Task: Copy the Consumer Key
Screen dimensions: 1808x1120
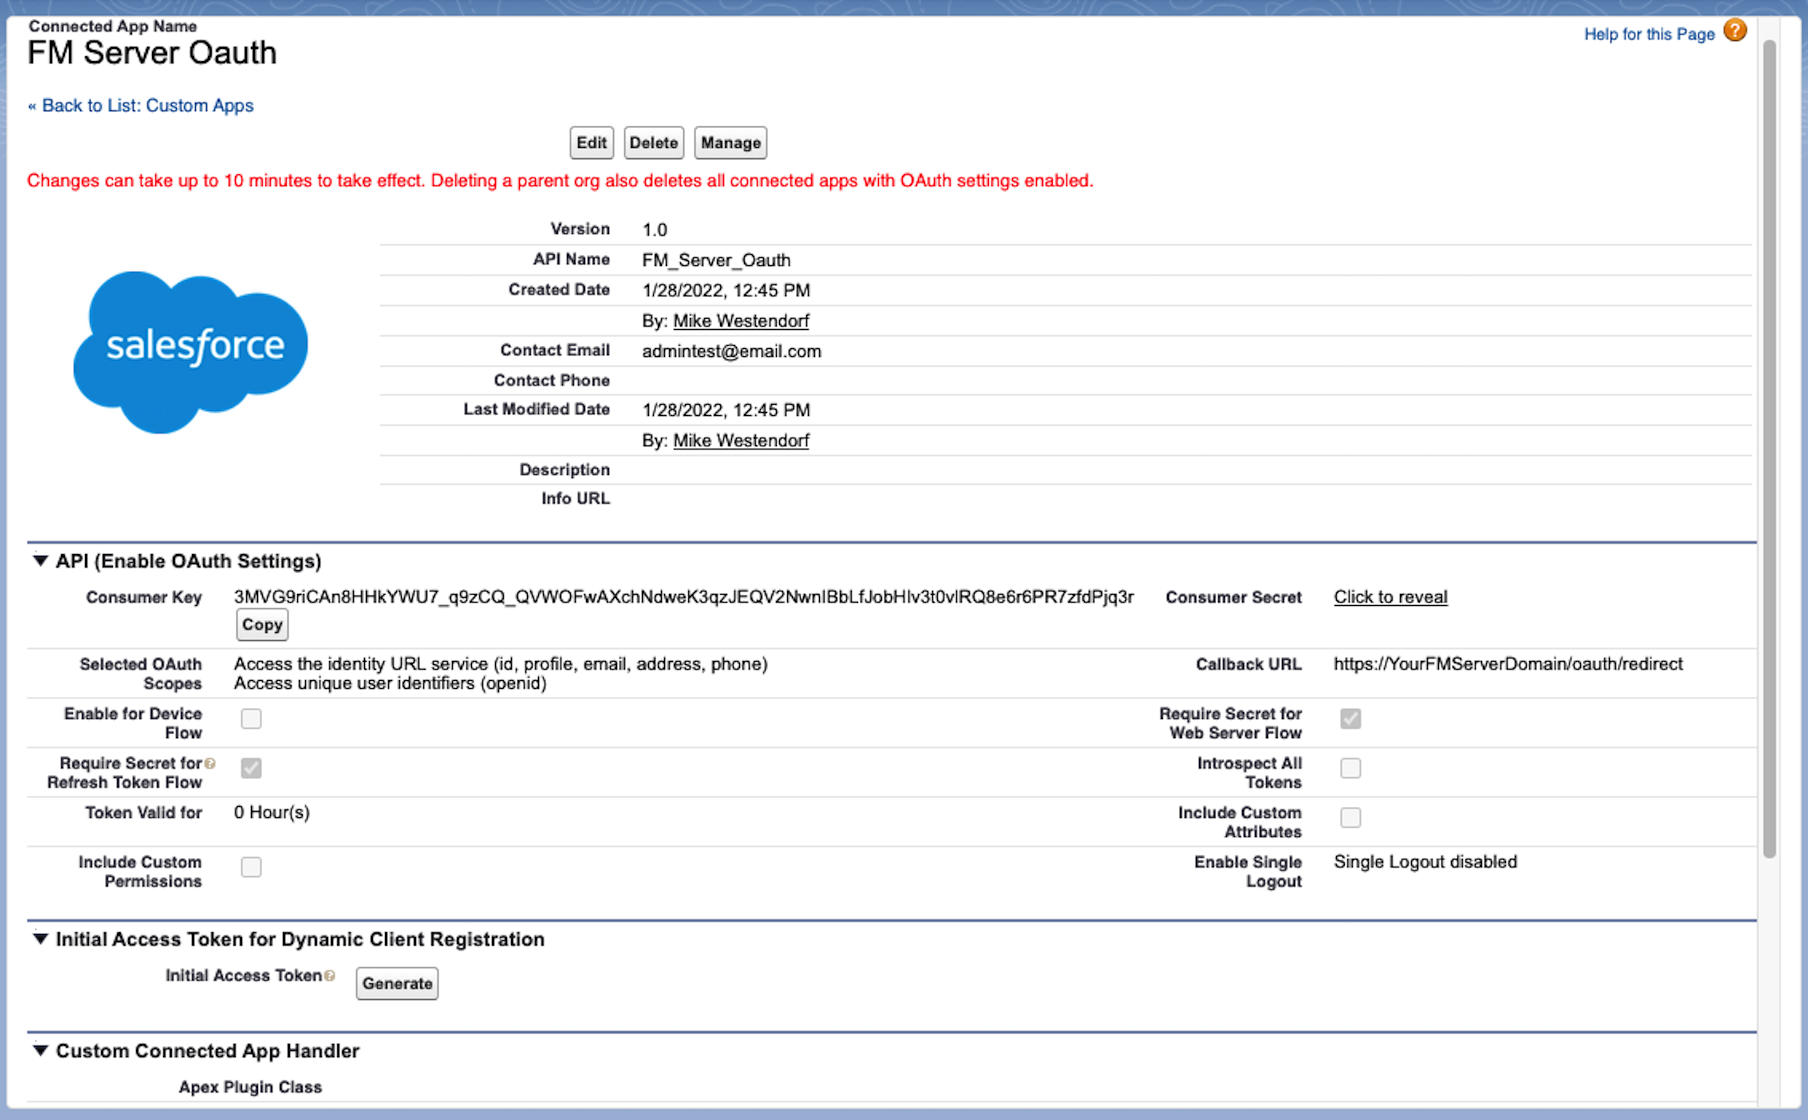Action: coord(262,625)
